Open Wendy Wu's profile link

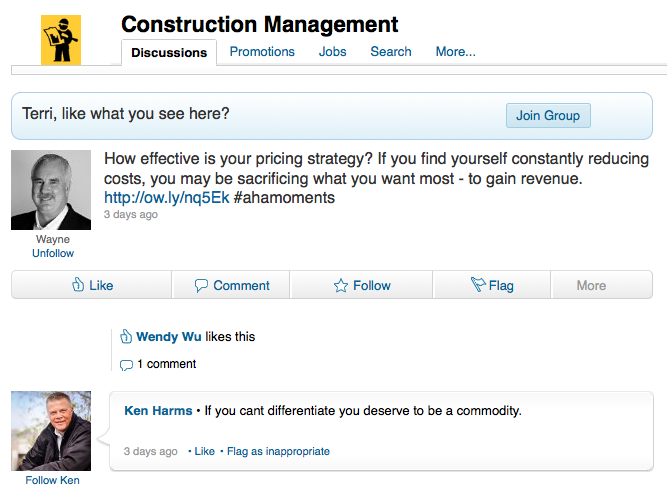click(168, 336)
